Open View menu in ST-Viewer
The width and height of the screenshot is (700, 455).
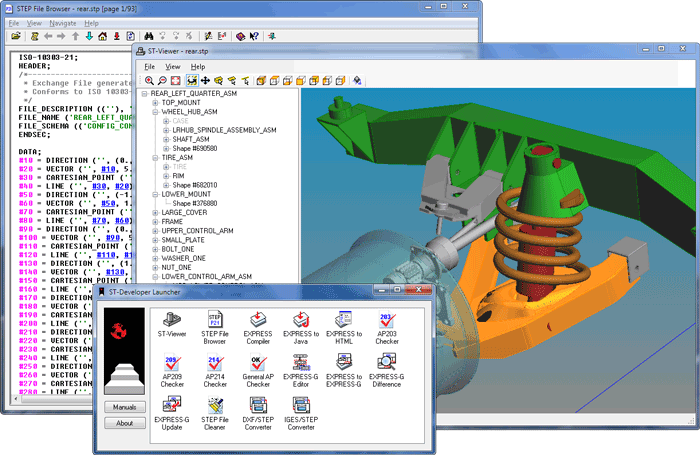173,67
